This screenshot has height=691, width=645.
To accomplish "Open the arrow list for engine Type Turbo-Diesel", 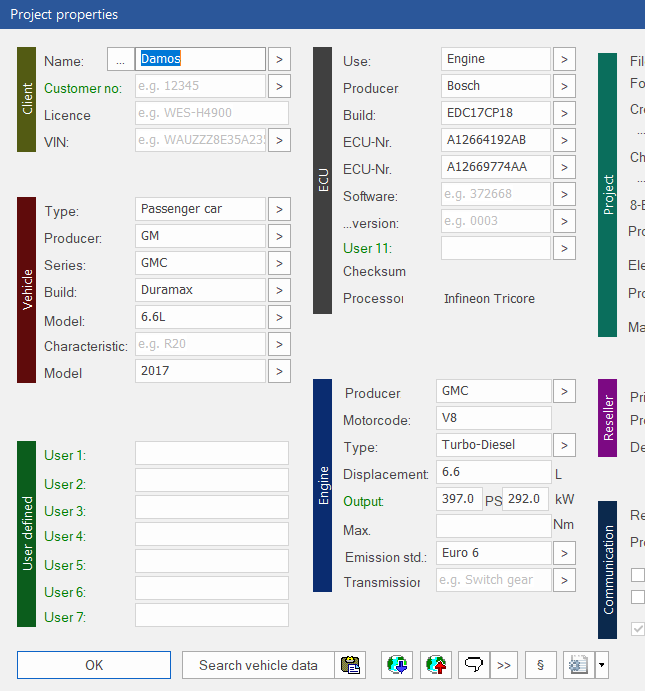I will click(564, 445).
